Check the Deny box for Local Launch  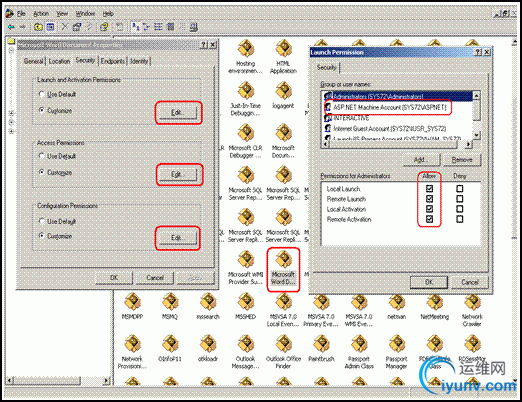(x=460, y=189)
